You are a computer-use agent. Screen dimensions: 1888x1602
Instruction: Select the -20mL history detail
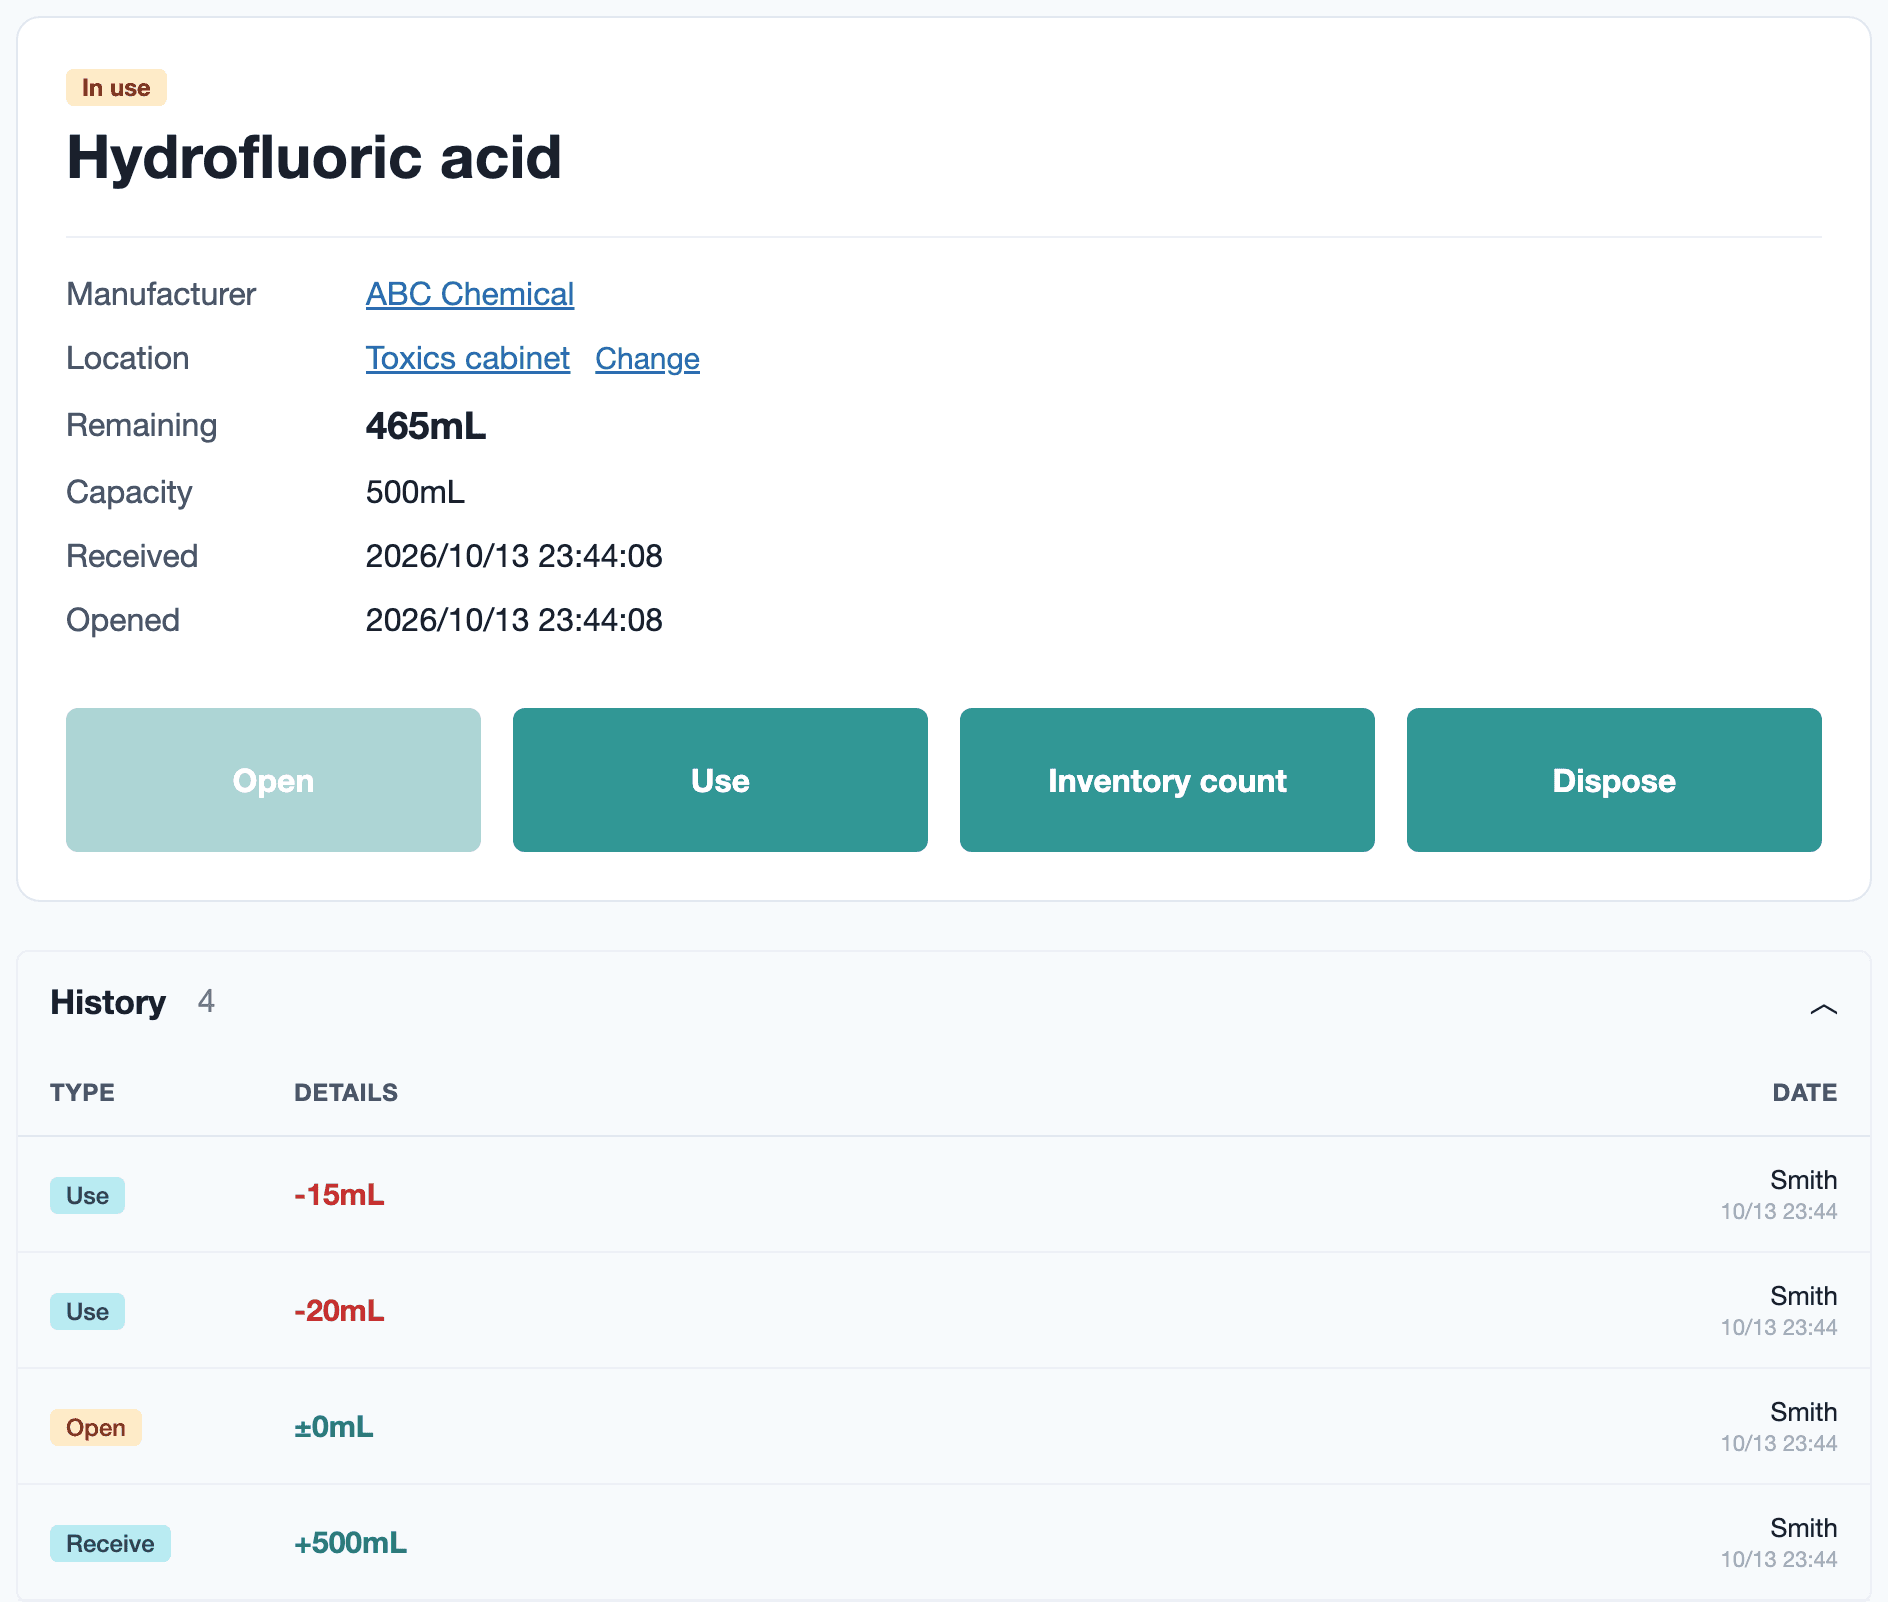[339, 1311]
